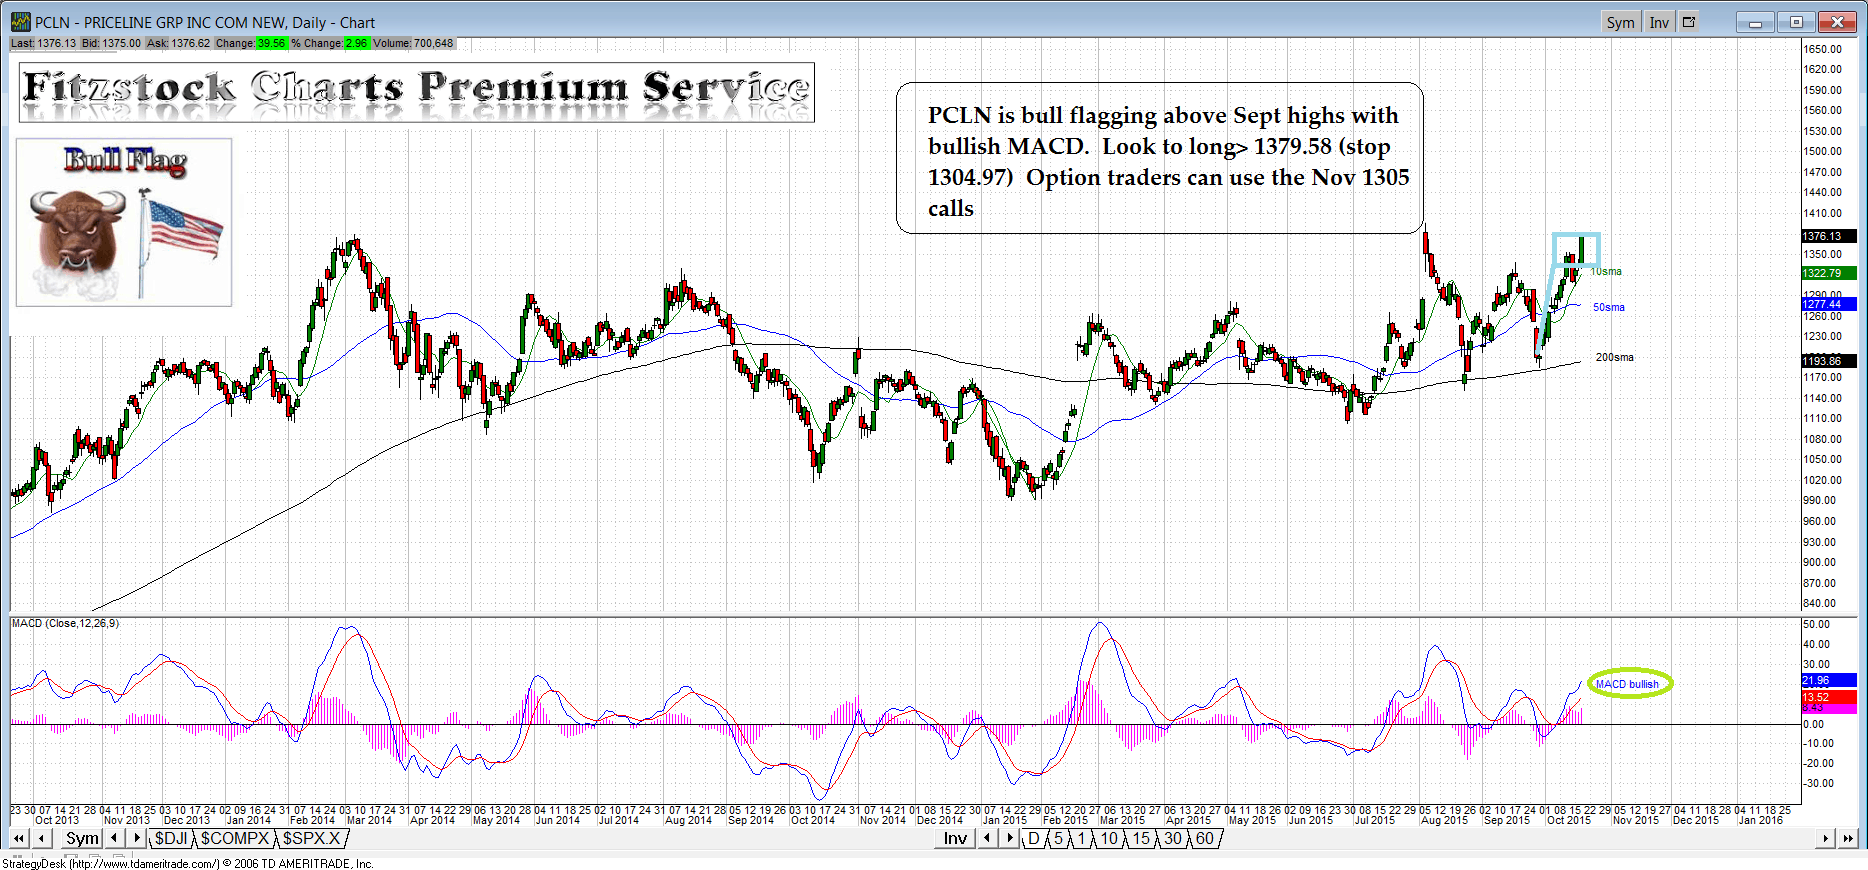1868x870 pixels.
Task: Switch to the $COMPX symbol tab
Action: (234, 838)
